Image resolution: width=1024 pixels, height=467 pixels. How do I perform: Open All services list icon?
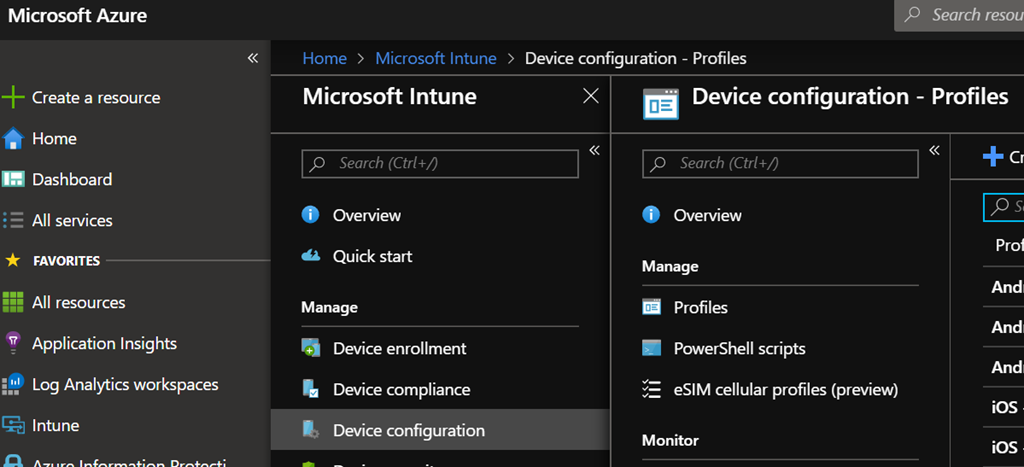(x=13, y=220)
